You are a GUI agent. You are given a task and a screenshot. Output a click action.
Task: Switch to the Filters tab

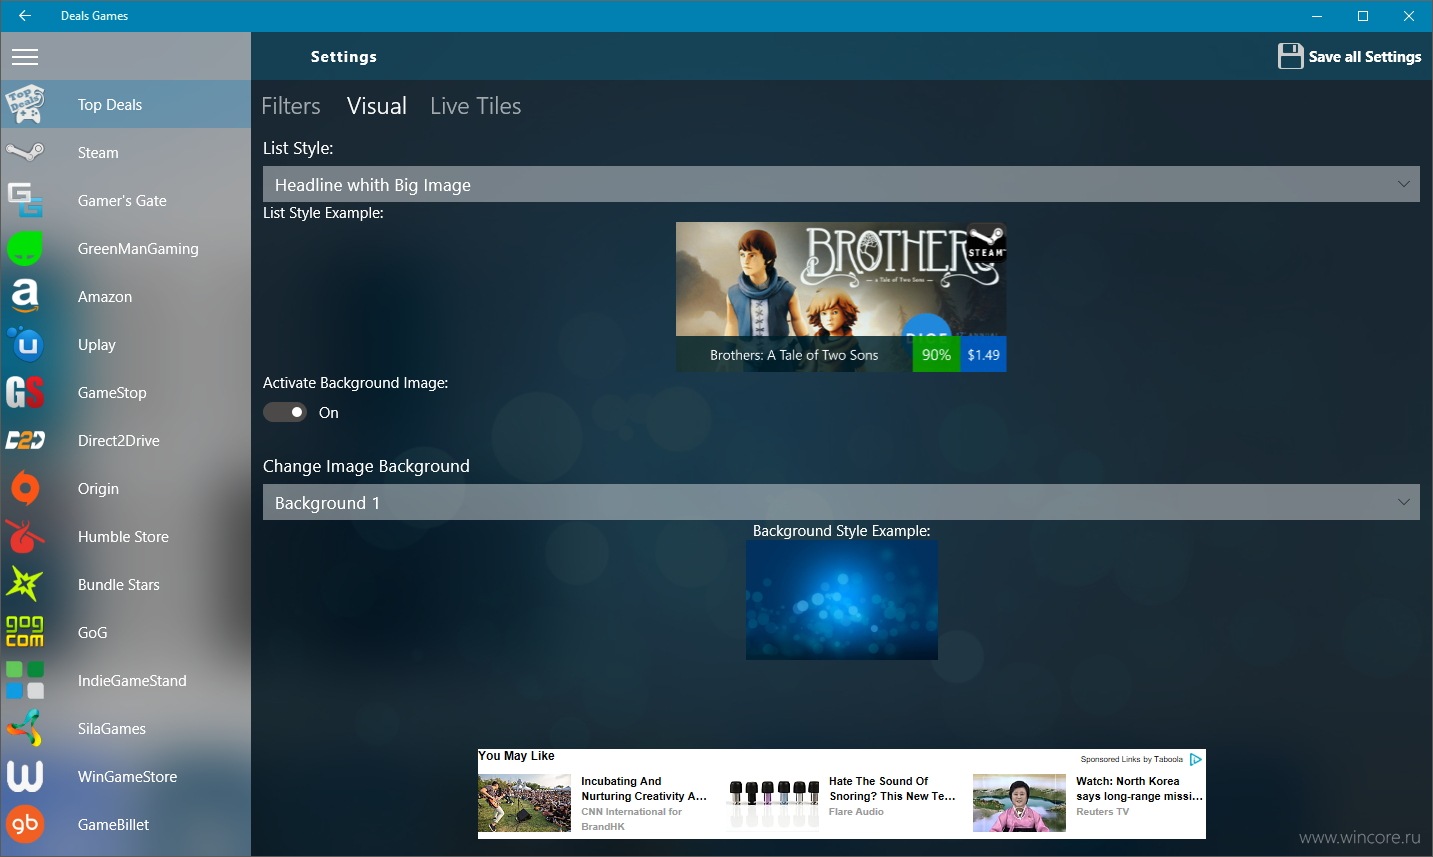(291, 106)
